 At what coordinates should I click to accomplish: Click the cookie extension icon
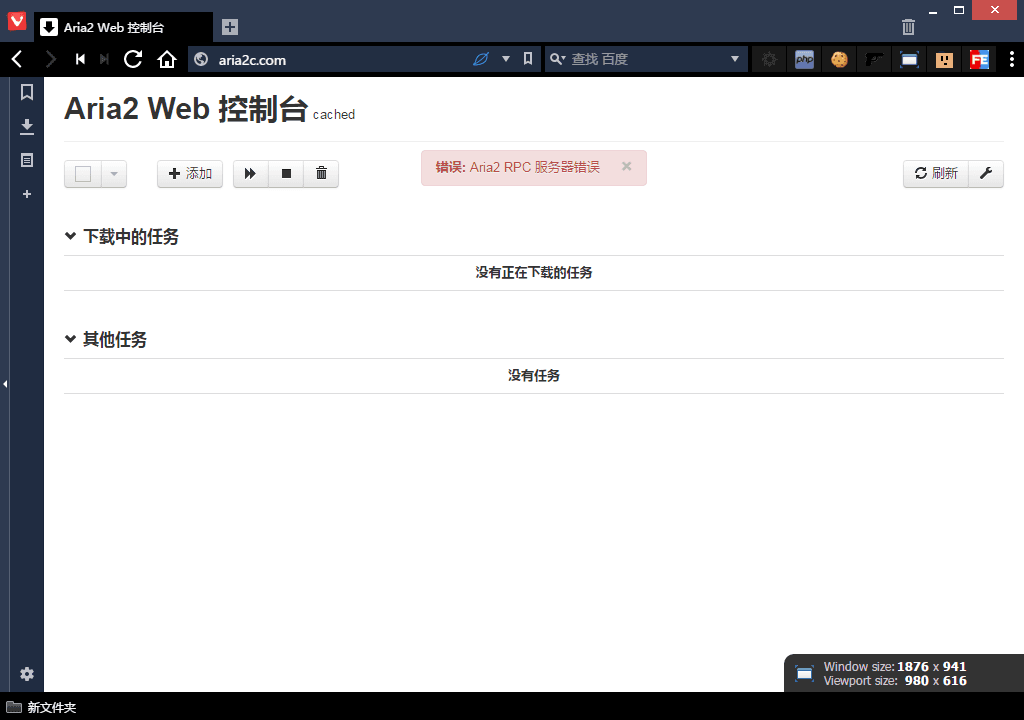839,59
